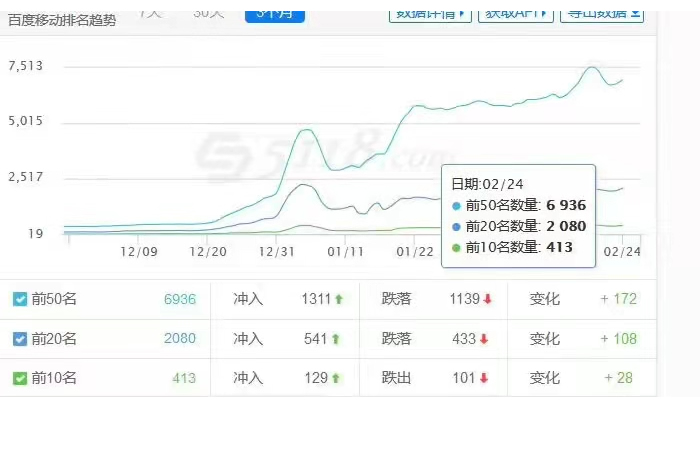This screenshot has height=455, width=700.
Task: Click the 跌落 value 433
Action: point(464,339)
